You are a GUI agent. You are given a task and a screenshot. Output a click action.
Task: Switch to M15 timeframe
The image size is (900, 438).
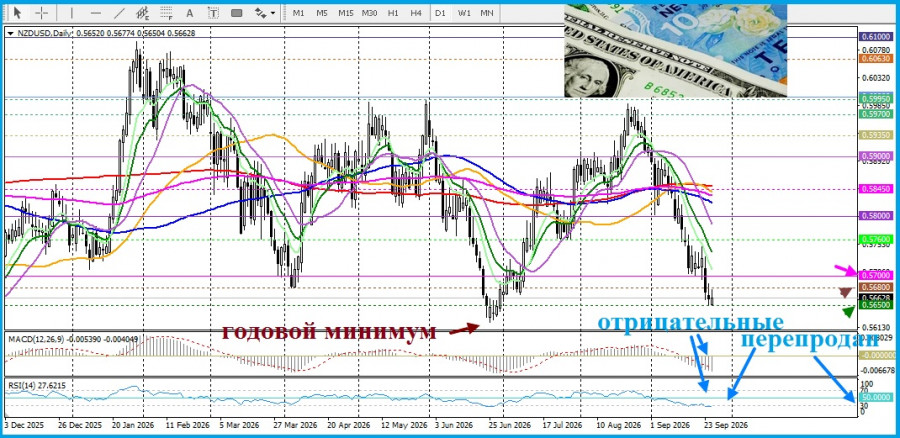[x=346, y=13]
